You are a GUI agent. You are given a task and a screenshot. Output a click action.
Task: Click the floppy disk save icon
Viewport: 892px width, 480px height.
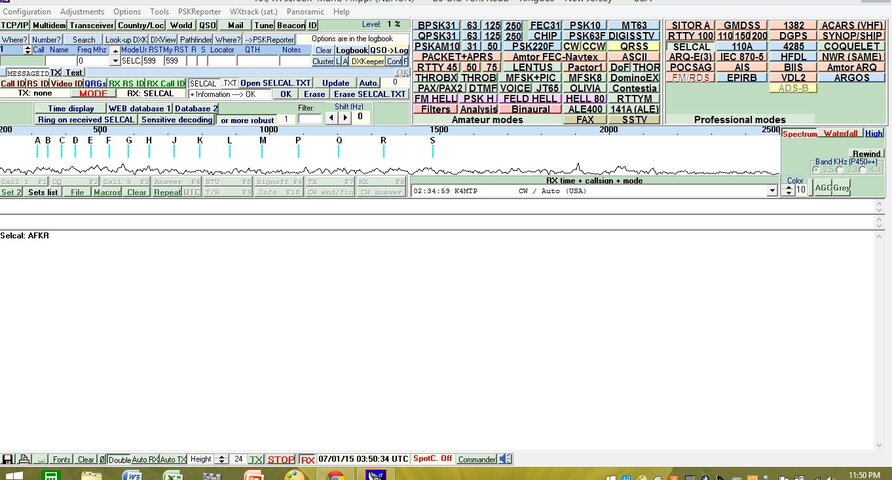(8, 459)
